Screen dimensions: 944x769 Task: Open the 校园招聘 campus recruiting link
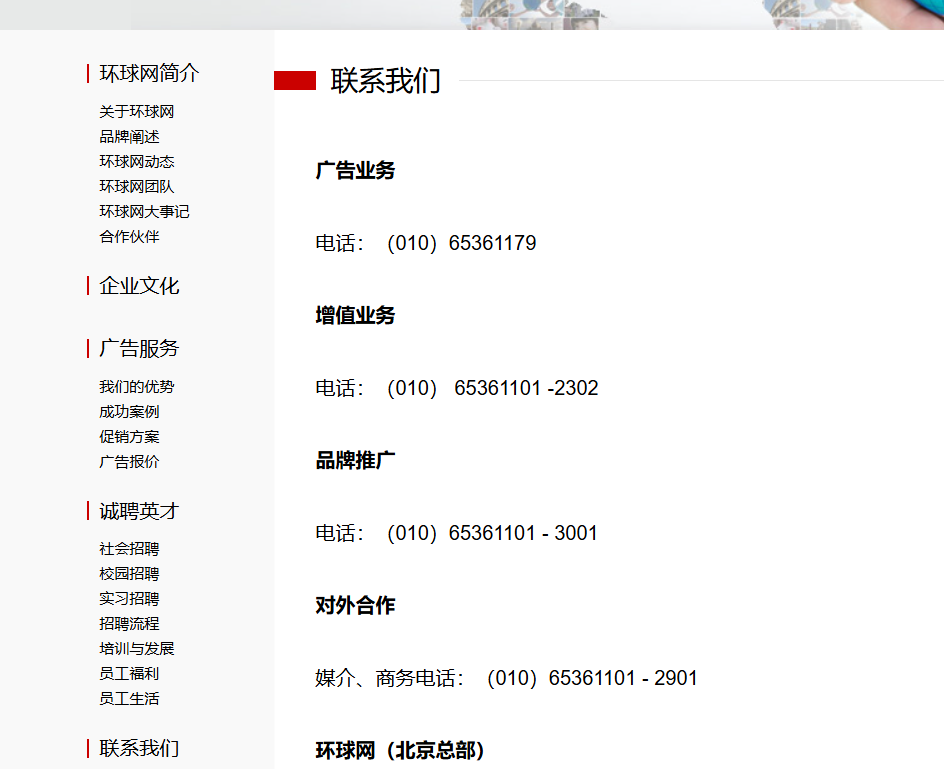(x=128, y=573)
